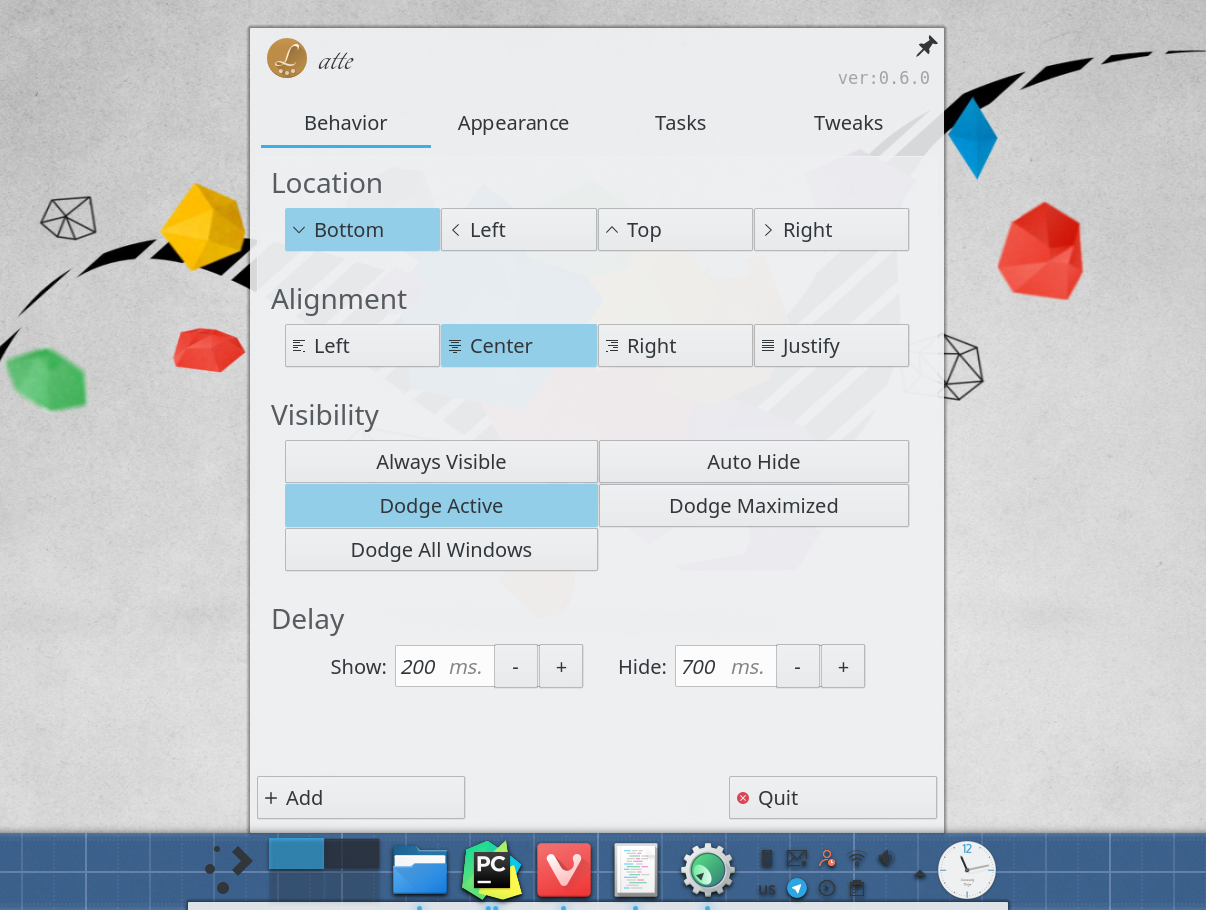
Task: Click the volume speaker tray icon
Action: point(886,858)
